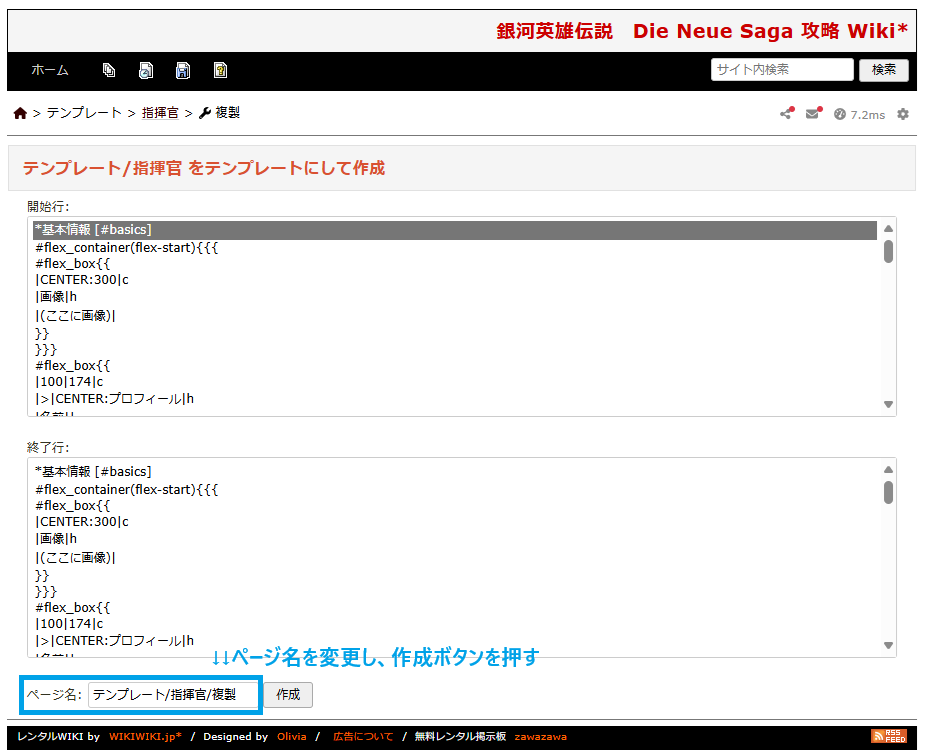925x752 pixels.
Task: Open the envelope mail notification icon
Action: coord(814,113)
